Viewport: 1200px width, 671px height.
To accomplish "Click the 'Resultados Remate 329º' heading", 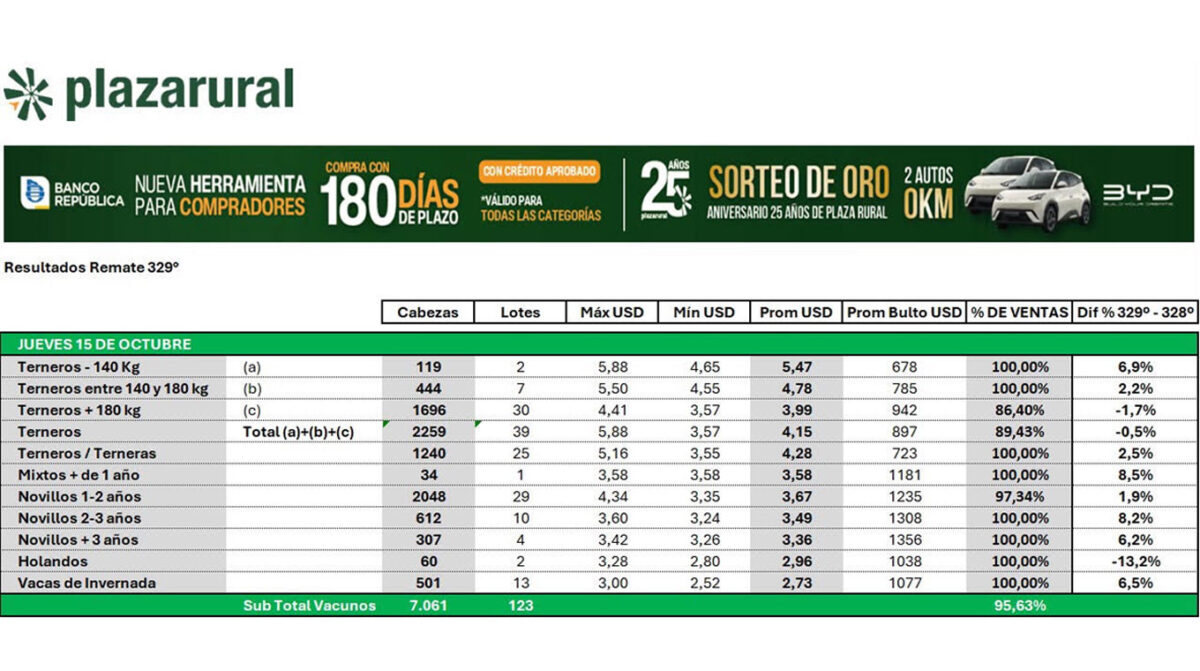I will (x=91, y=268).
